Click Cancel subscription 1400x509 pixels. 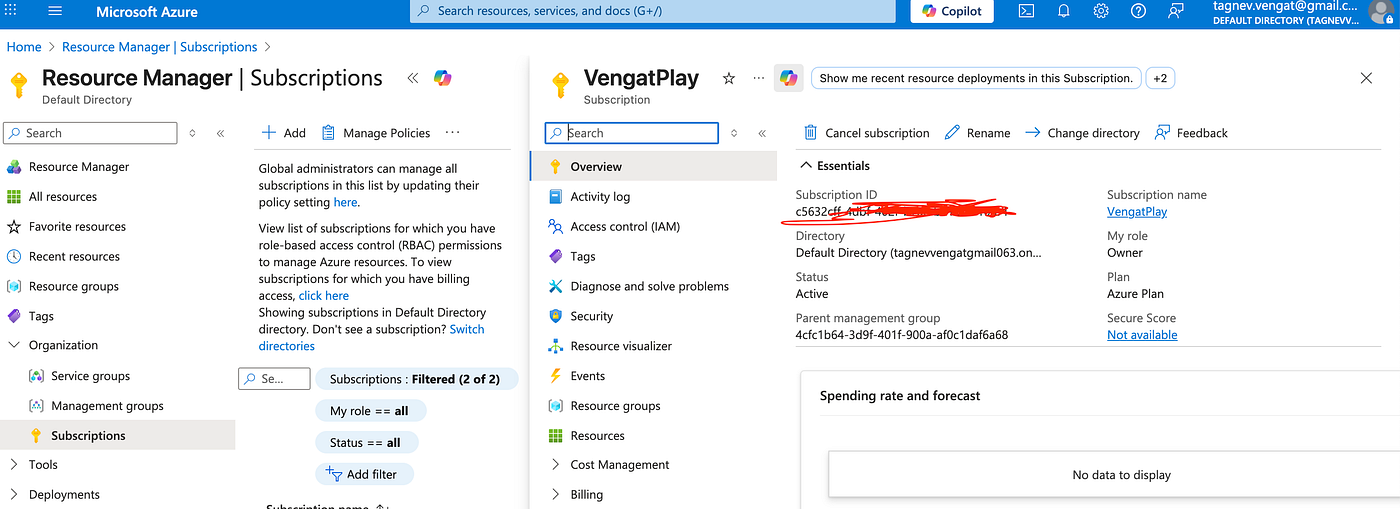tap(866, 133)
